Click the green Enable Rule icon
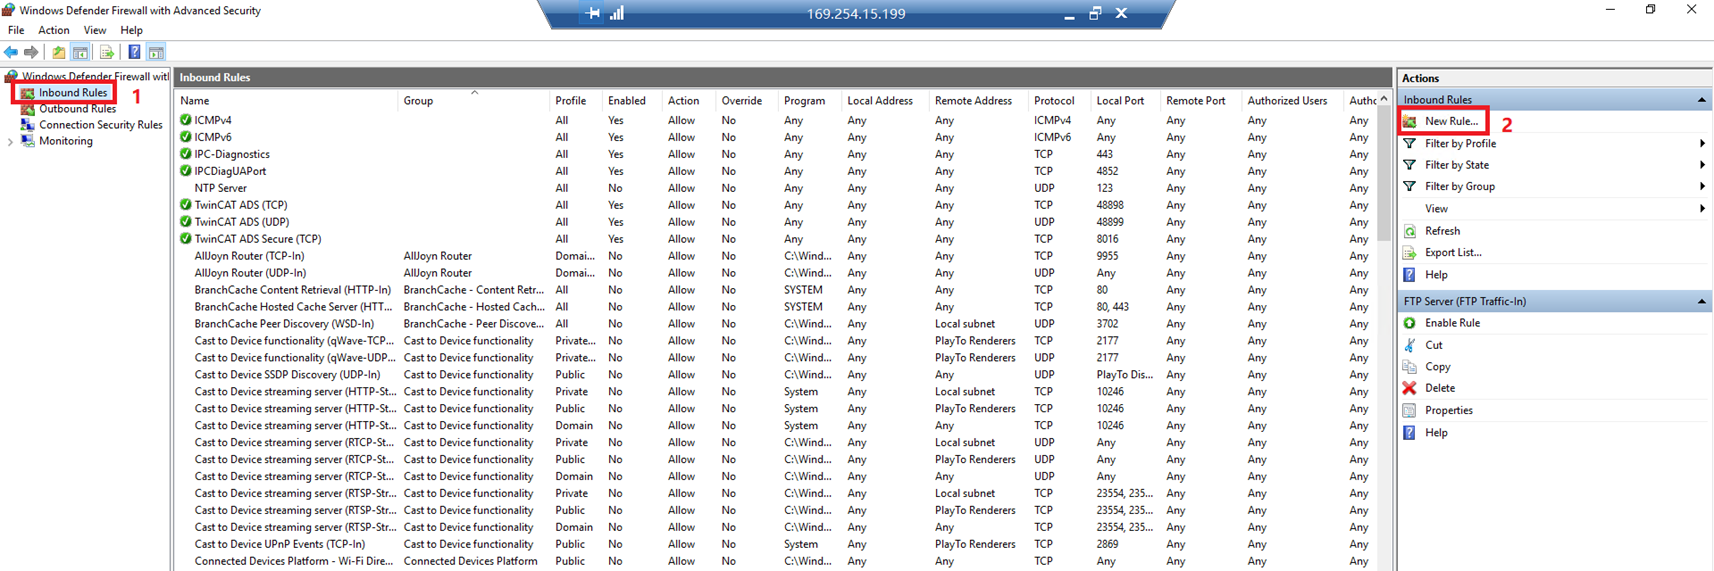 [1410, 323]
